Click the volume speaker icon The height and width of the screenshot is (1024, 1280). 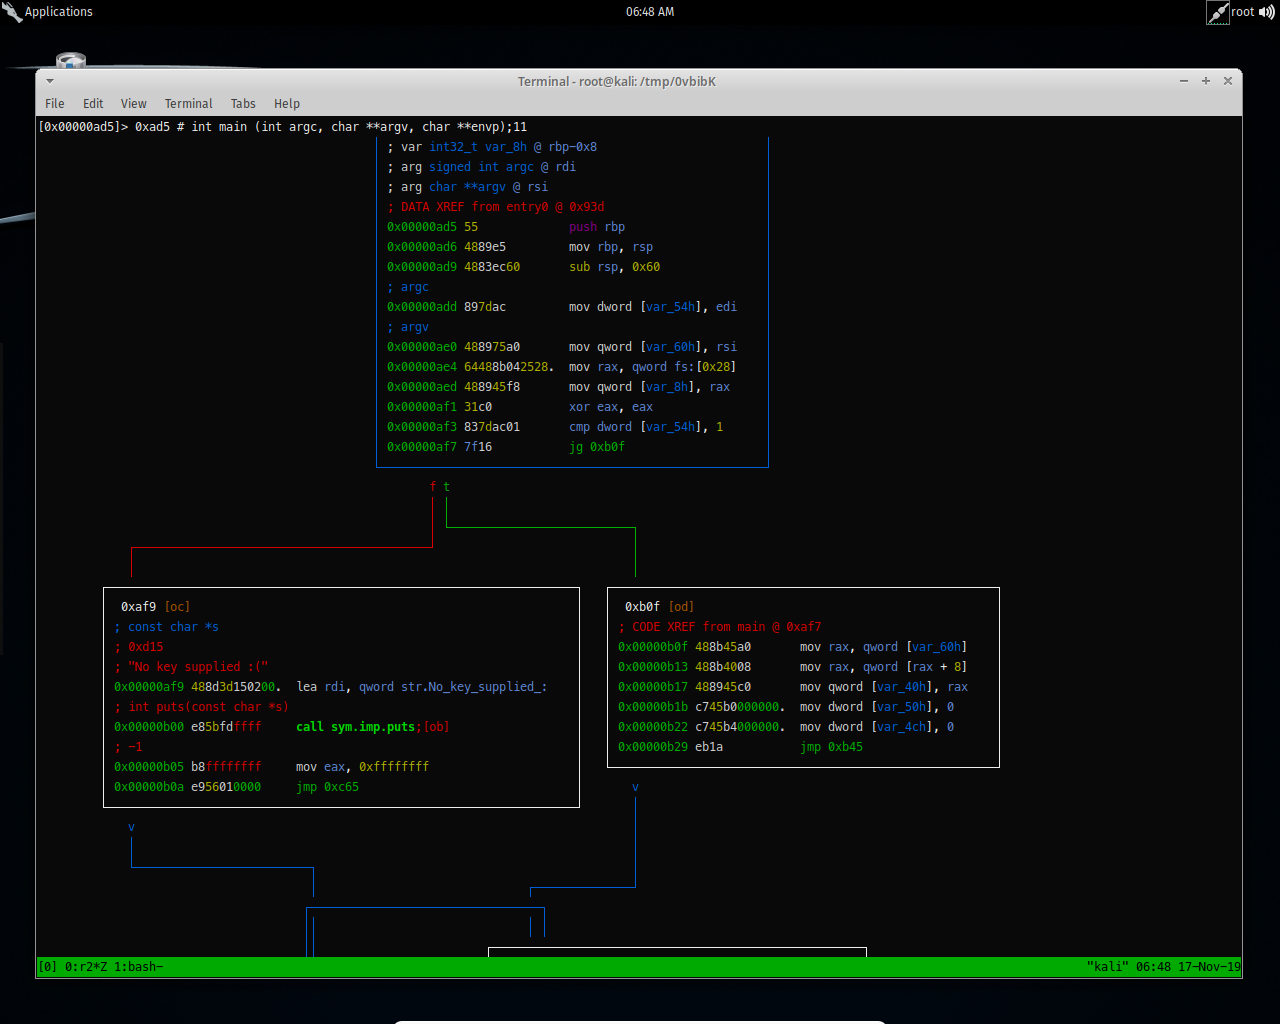pyautogui.click(x=1267, y=12)
